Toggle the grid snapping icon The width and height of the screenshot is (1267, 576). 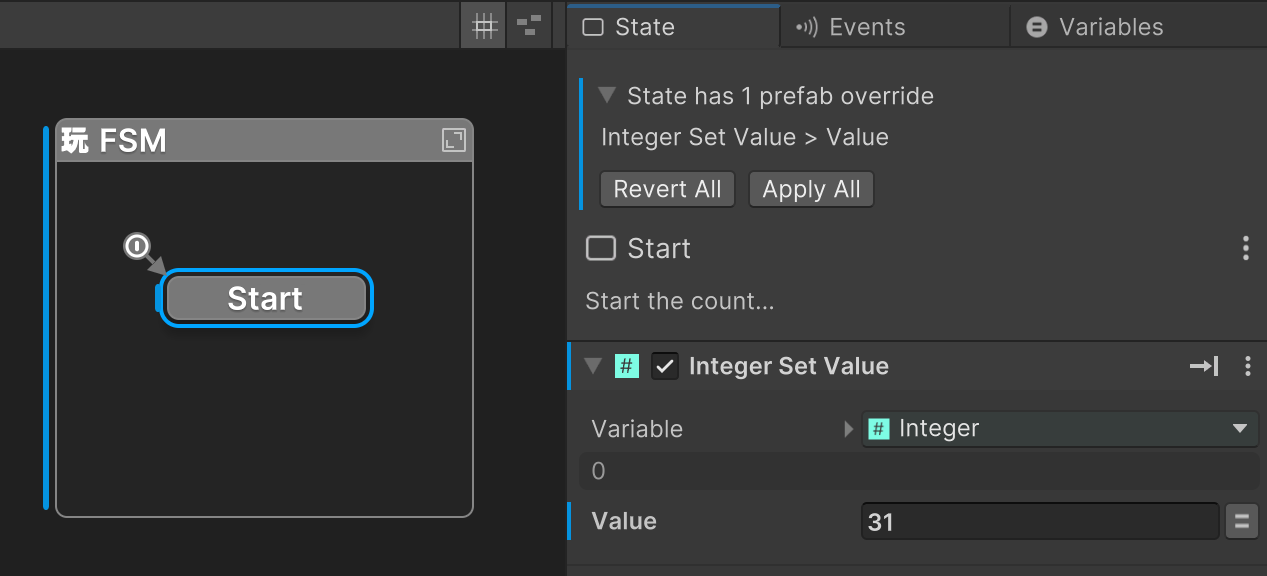[x=484, y=26]
